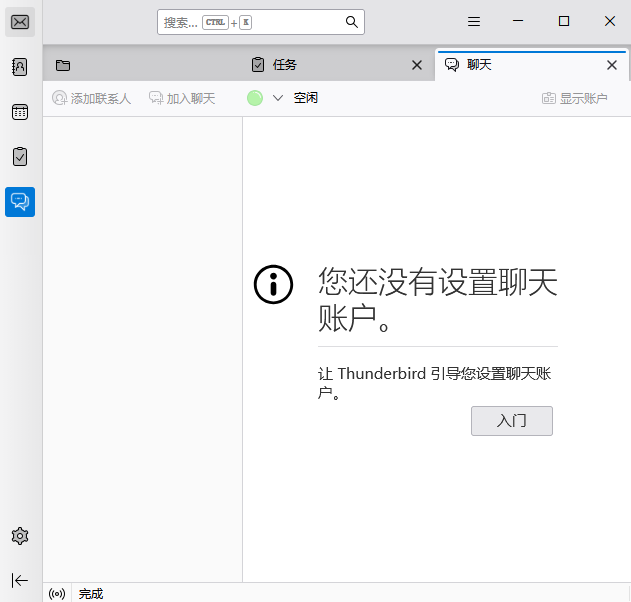
Task: Focus the 搜索 search field
Action: click(261, 22)
